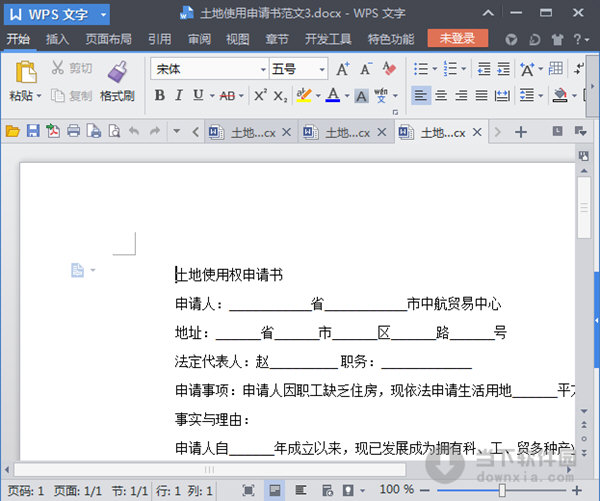Expand quick access toolbar customize arrow
This screenshot has height=501, width=600.
point(176,131)
